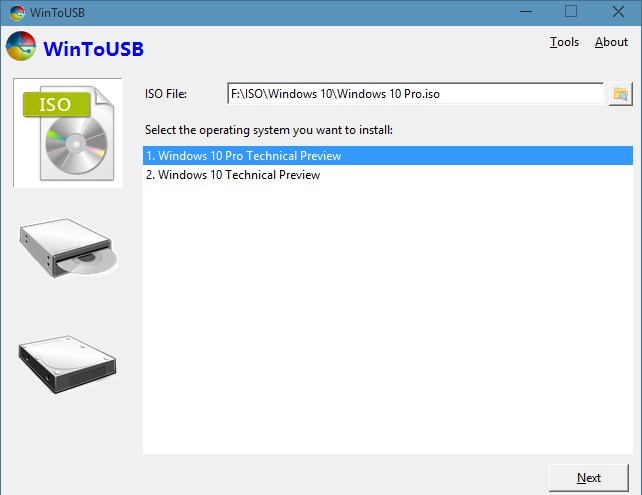Choose the second entry, Windows 10 Technical Preview
642x495 pixels.
(x=240, y=175)
